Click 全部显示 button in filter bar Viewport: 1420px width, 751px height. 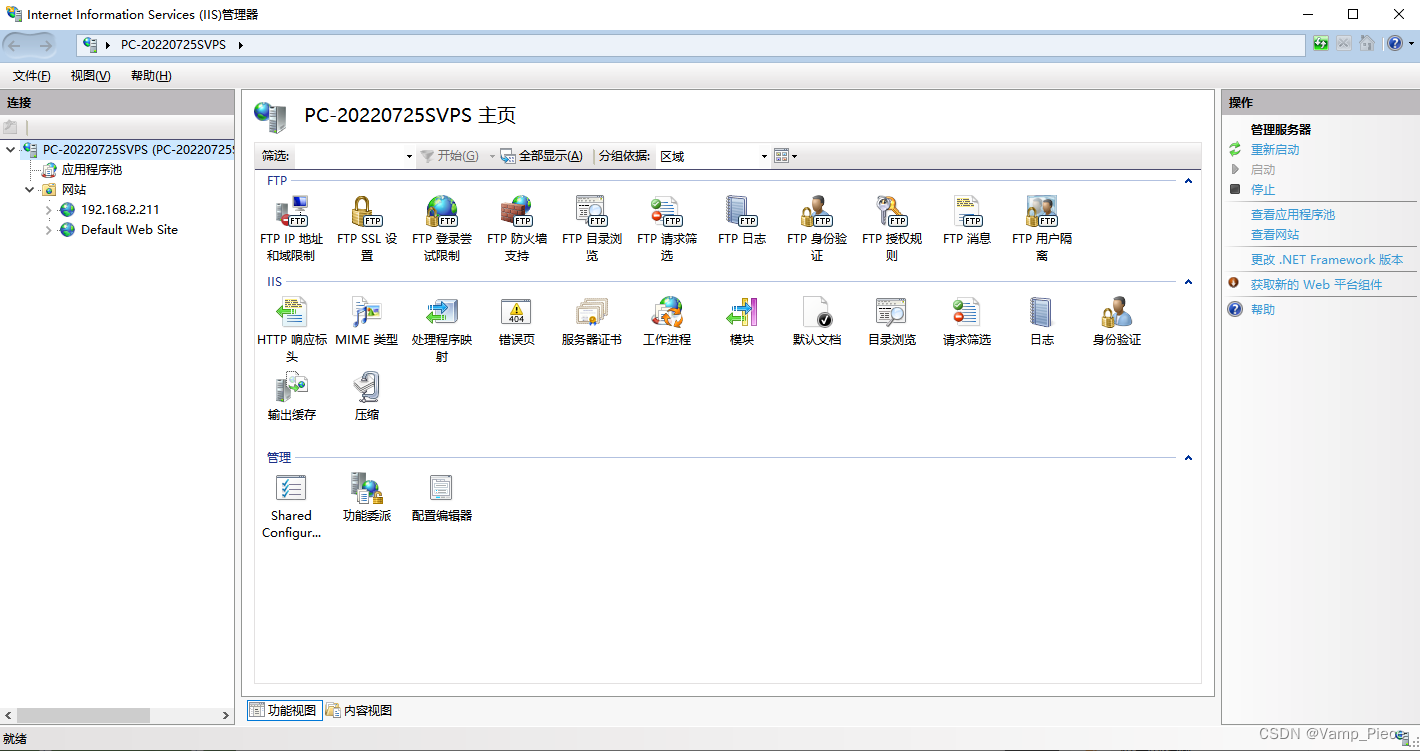pos(542,156)
